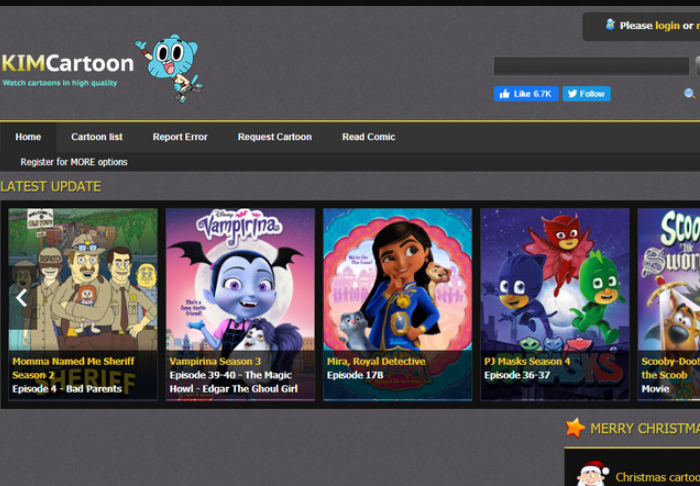The height and width of the screenshot is (486, 700).
Task: Click the star icon beside Merry Christmas
Action: click(575, 428)
